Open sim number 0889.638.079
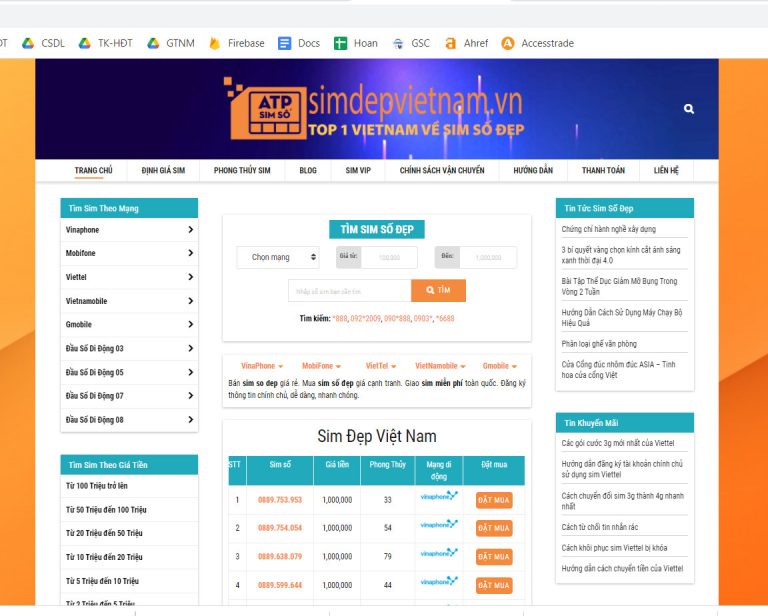This screenshot has width=768, height=616. pyautogui.click(x=280, y=557)
